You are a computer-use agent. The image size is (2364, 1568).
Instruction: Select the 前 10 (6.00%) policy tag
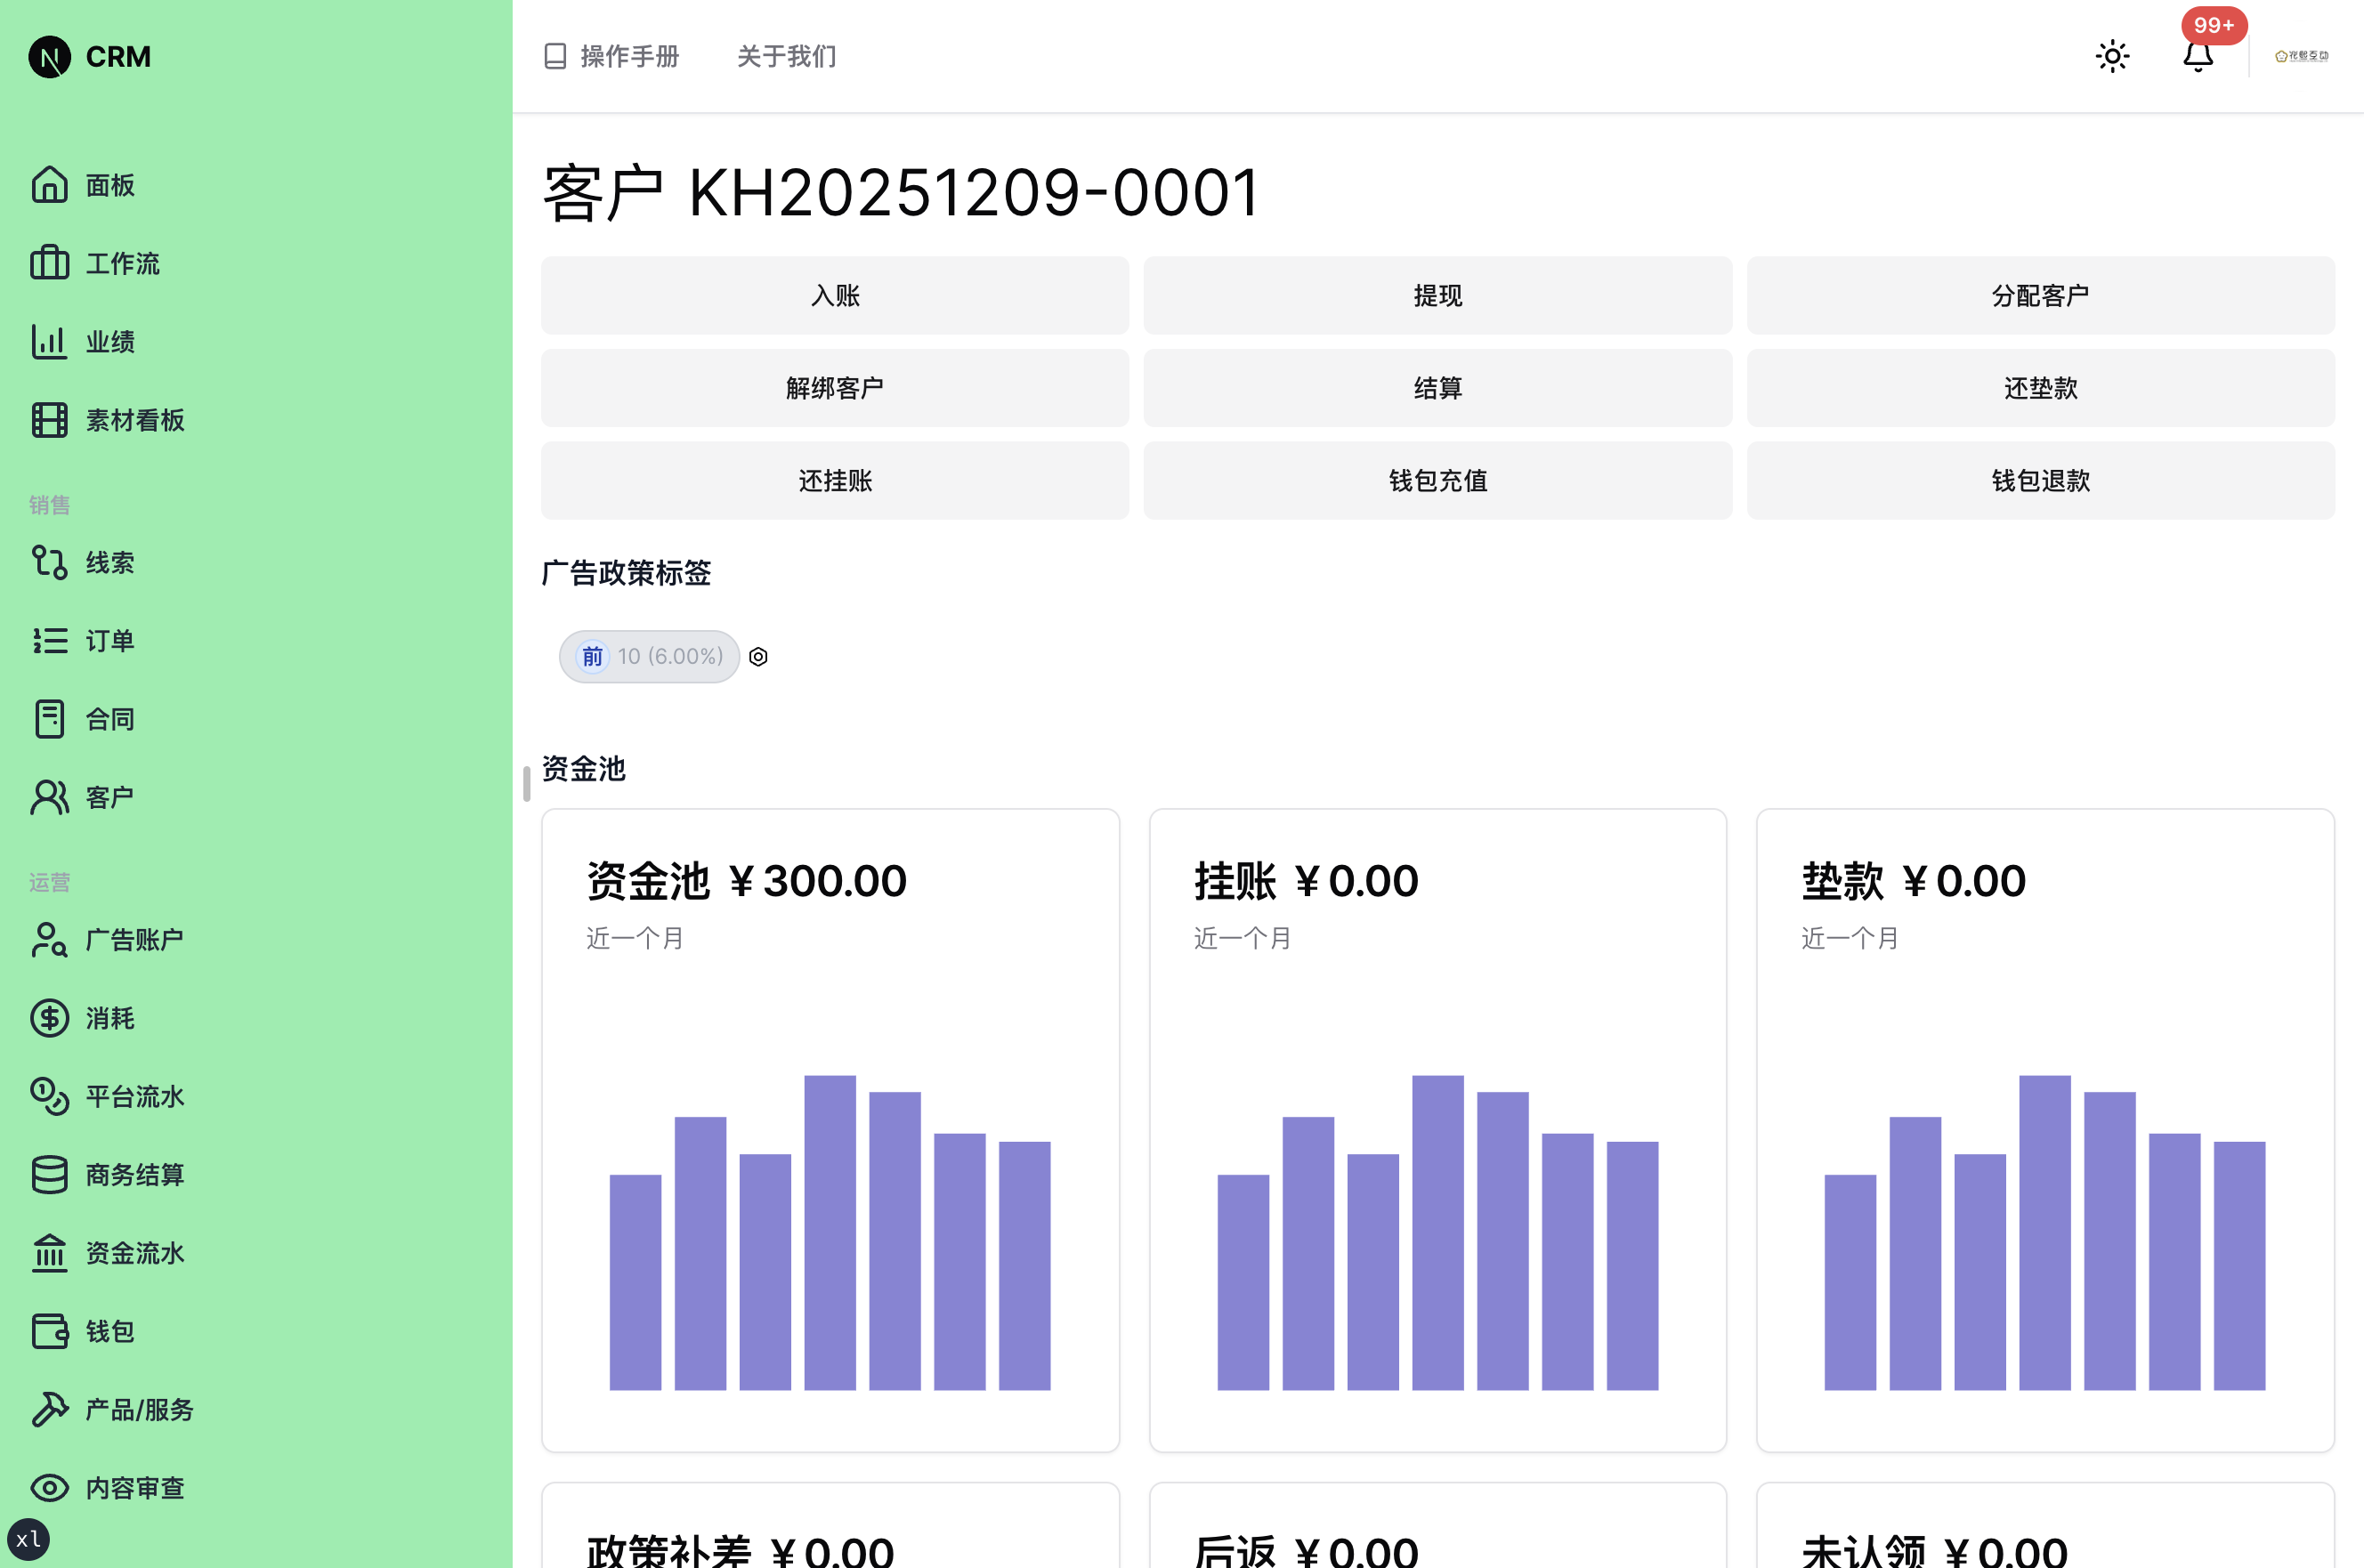649,656
